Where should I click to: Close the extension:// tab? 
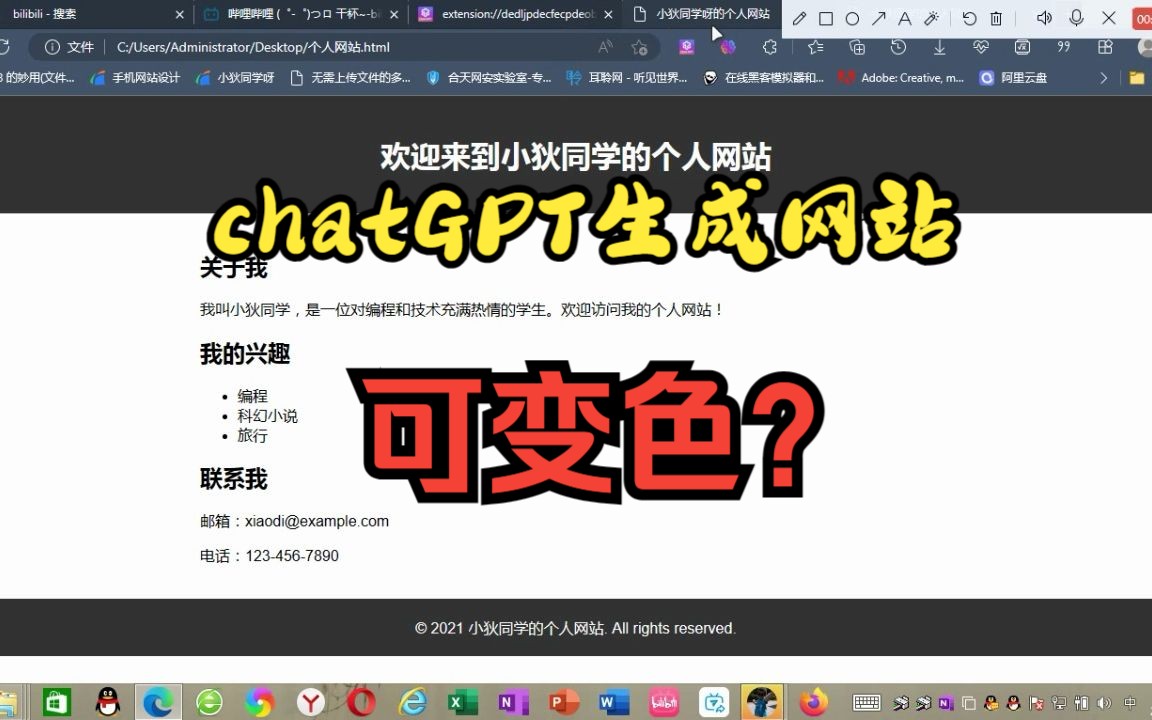click(608, 14)
